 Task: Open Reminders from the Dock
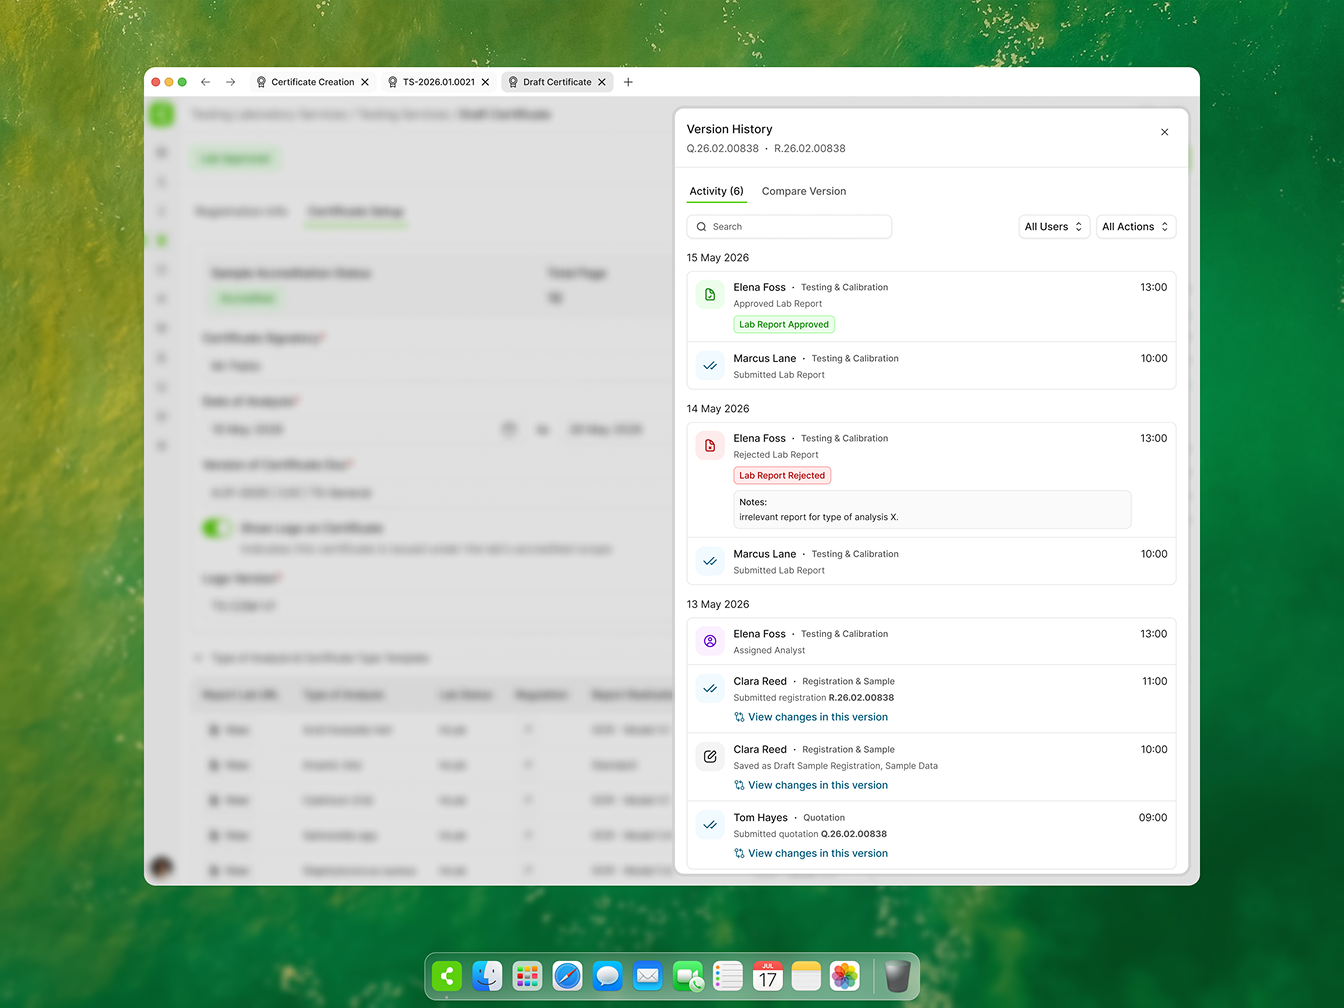(x=728, y=976)
